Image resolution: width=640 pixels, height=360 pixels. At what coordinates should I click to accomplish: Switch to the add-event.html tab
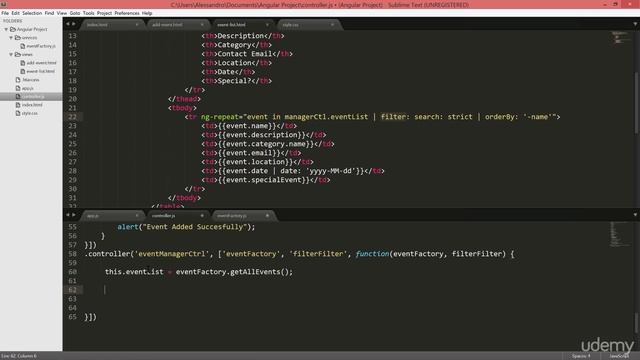pos(167,25)
